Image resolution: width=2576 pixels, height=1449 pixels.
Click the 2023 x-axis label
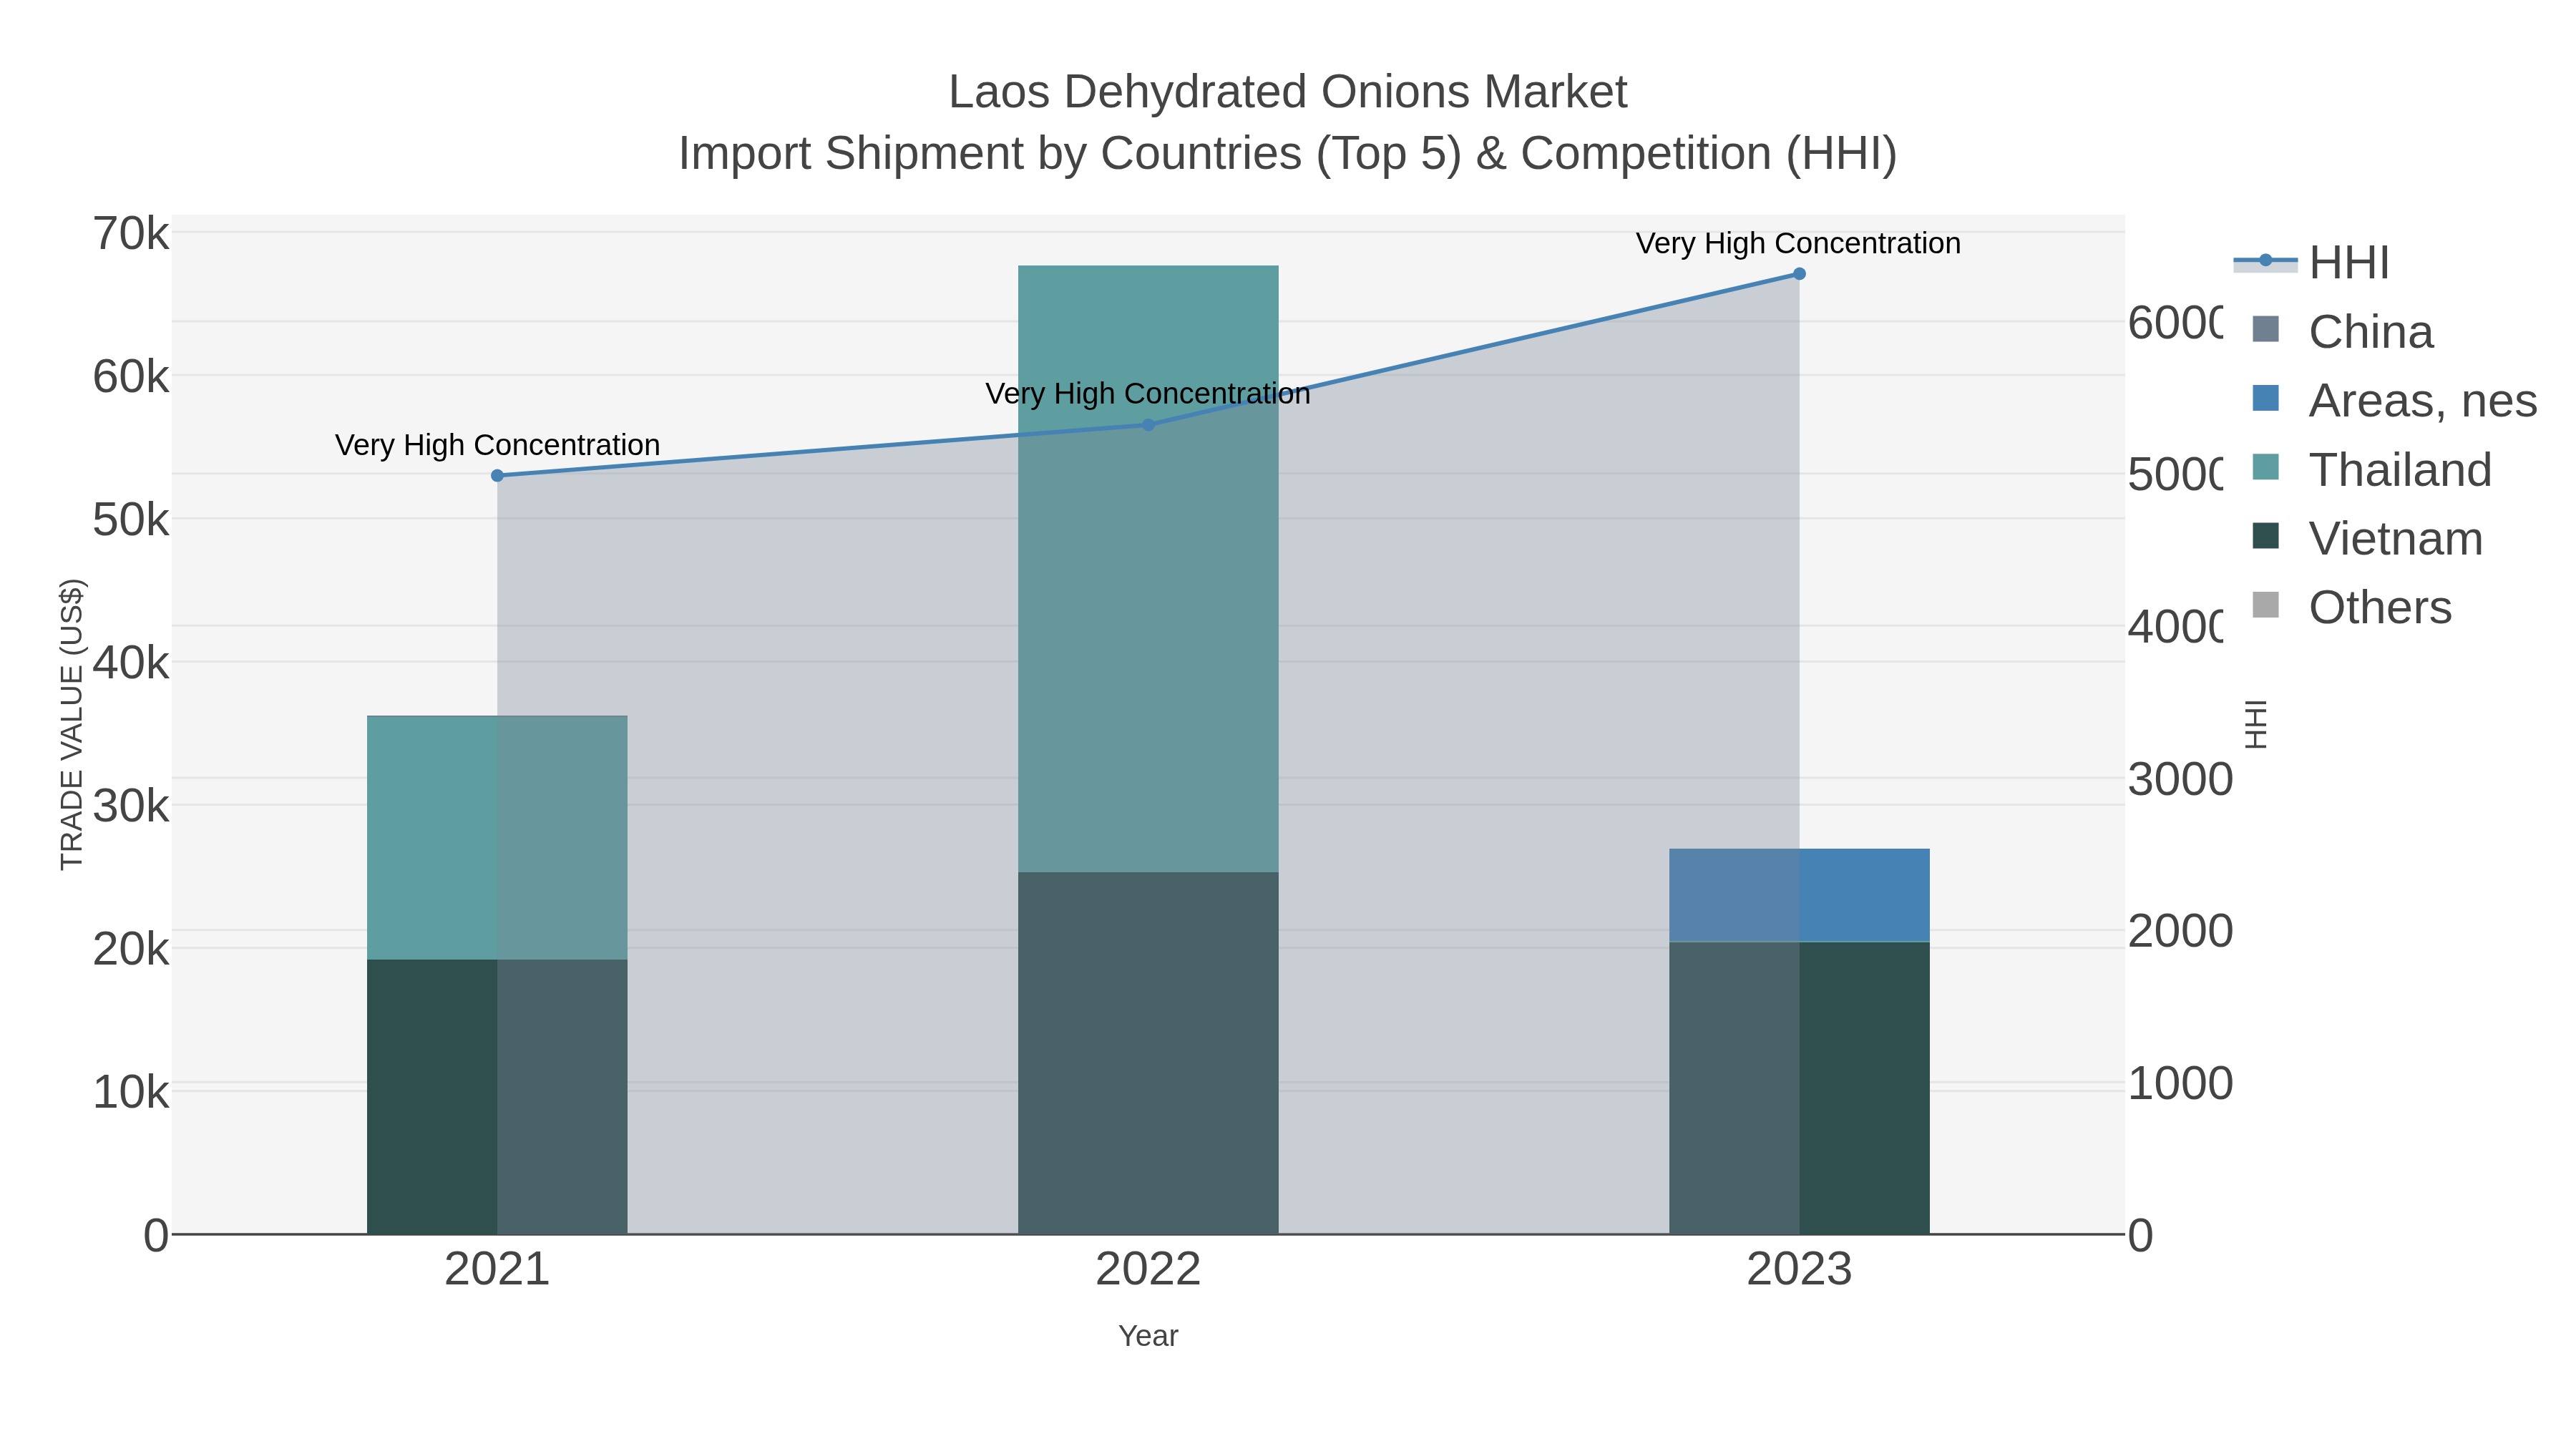click(1799, 1270)
